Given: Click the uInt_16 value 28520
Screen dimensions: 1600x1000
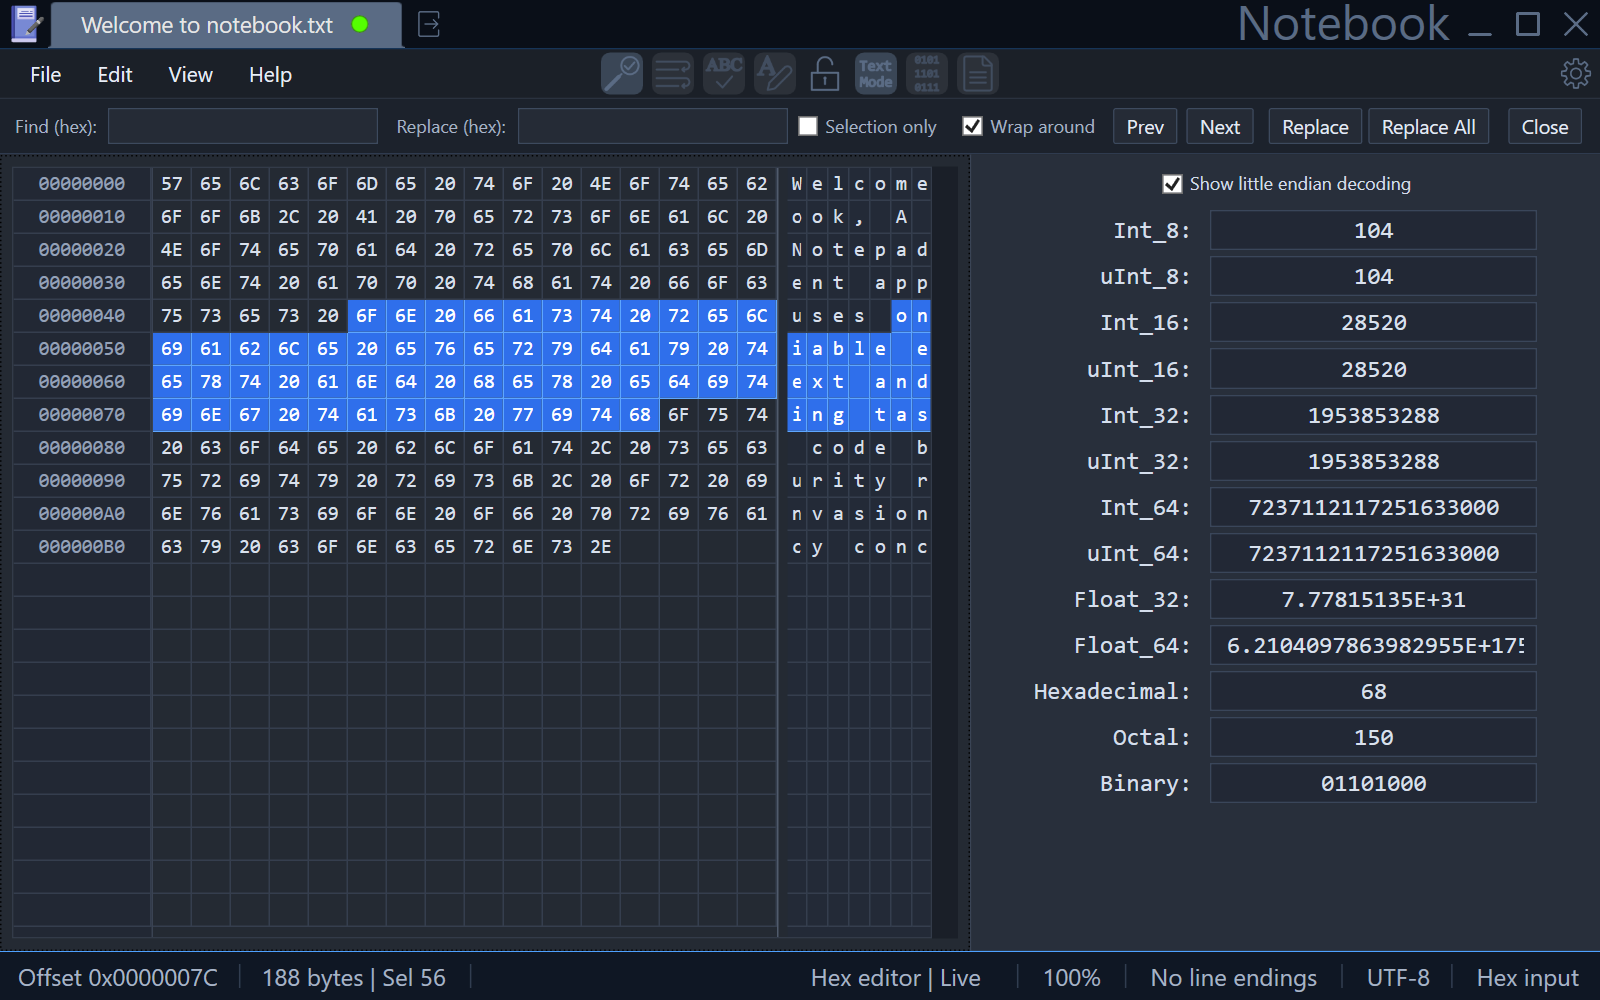Looking at the screenshot, I should click(x=1373, y=370).
